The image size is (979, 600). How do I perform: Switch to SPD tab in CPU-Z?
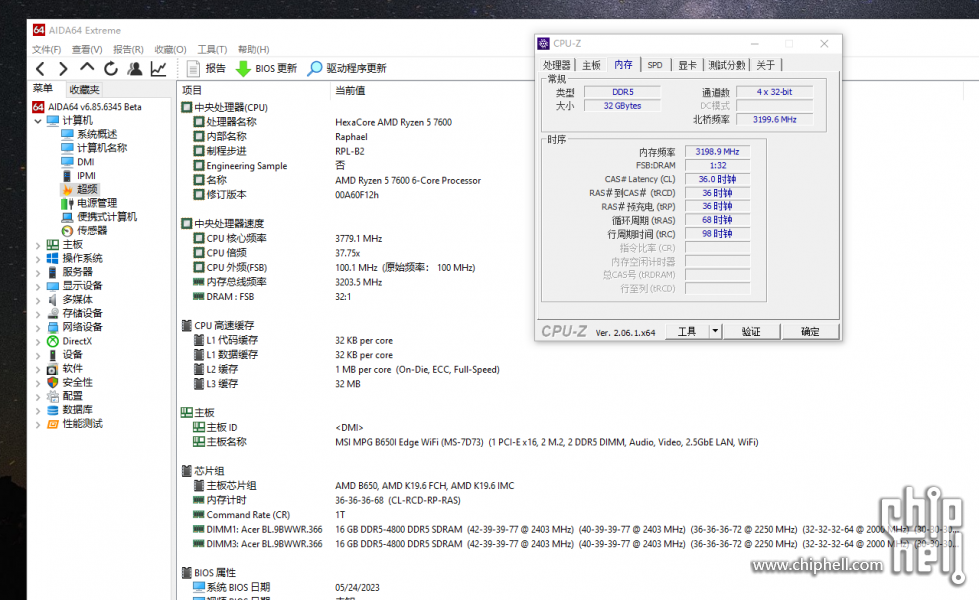pyautogui.click(x=655, y=65)
